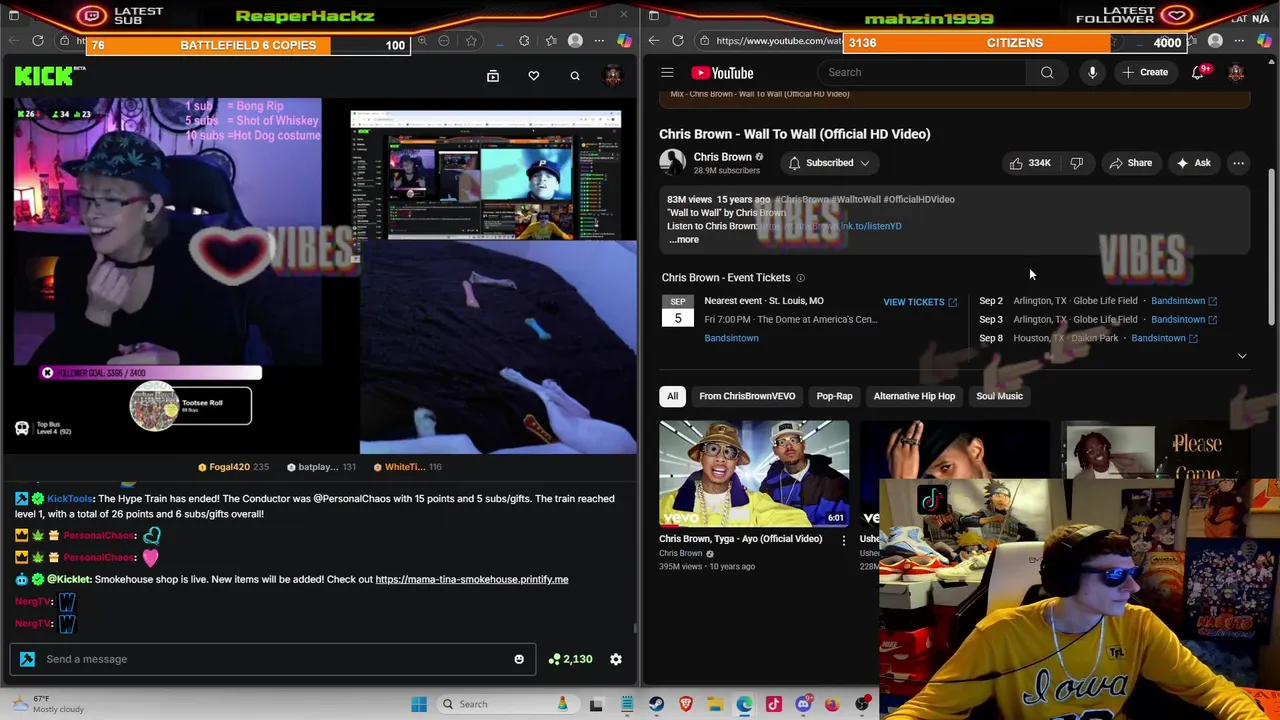This screenshot has width=1280, height=720.
Task: Click the weather widget on taskbar
Action: click(48, 704)
